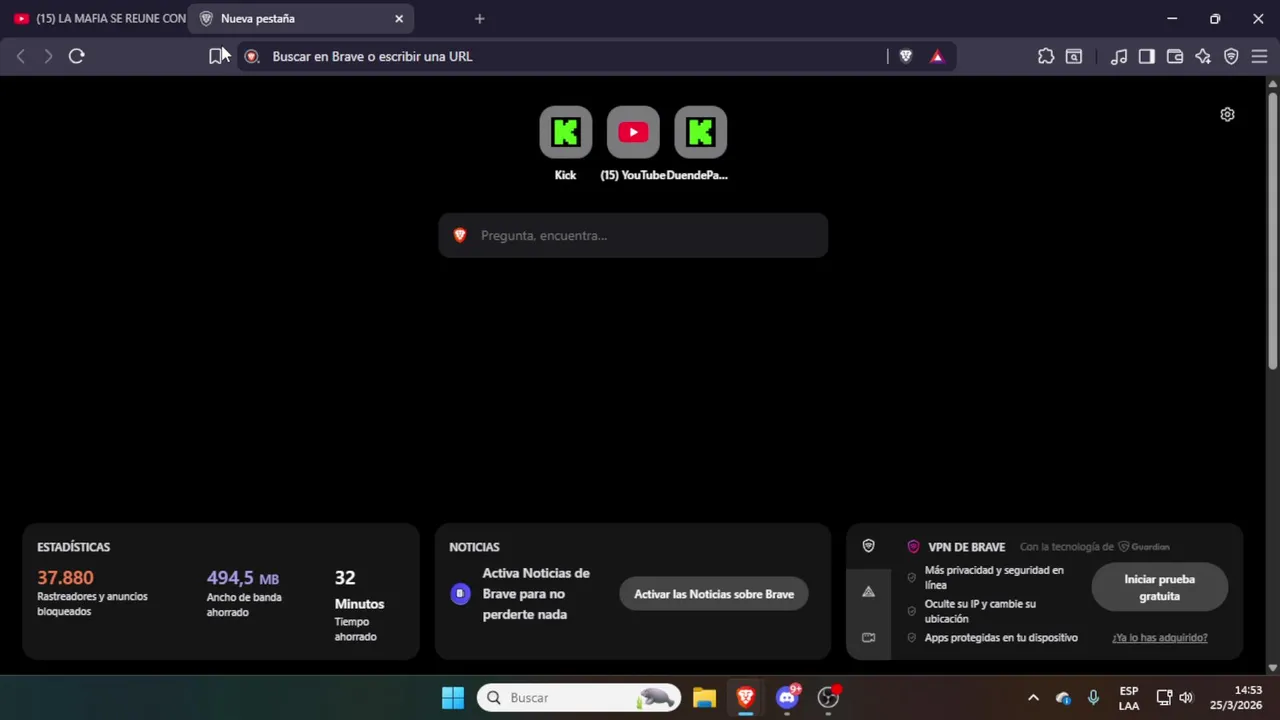Image resolution: width=1280 pixels, height=720 pixels.
Task: Open the music note playlist icon
Action: [1119, 56]
